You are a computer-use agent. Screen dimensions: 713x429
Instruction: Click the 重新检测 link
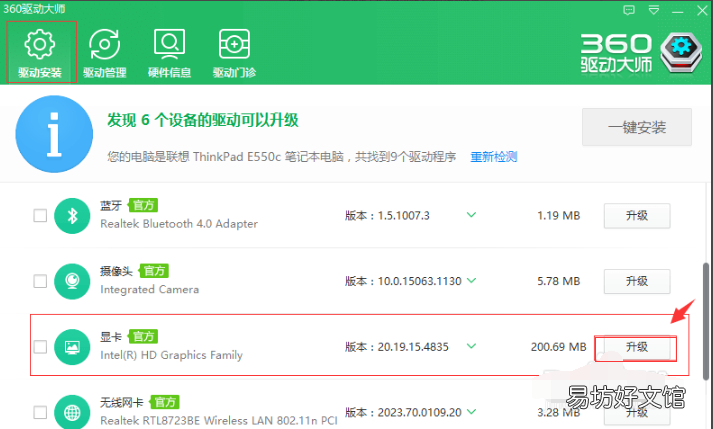coord(493,157)
